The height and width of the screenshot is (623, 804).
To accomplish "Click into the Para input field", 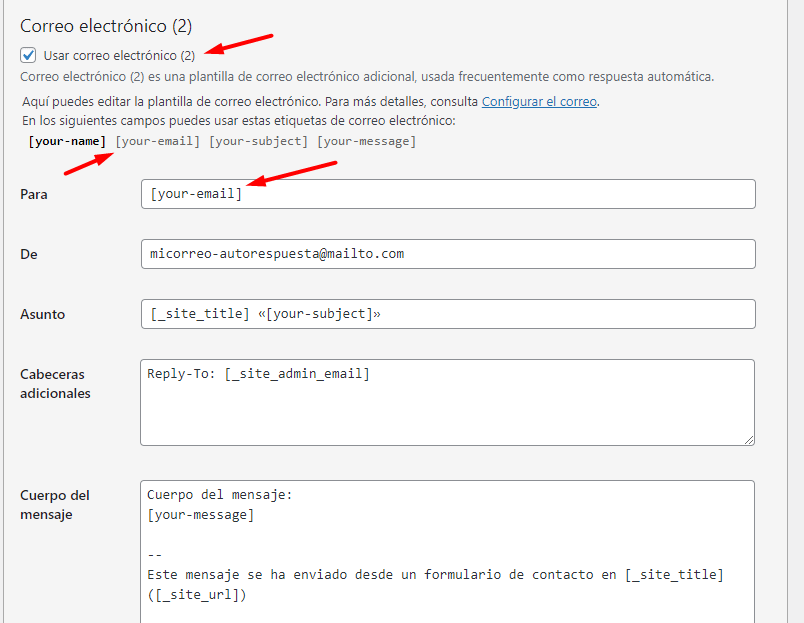I will click(448, 194).
